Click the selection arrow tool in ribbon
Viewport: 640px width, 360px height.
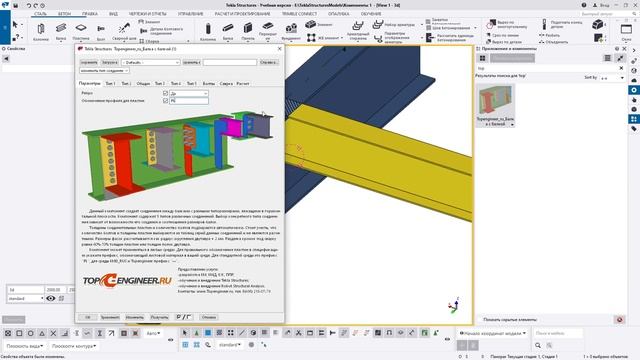(16, 25)
